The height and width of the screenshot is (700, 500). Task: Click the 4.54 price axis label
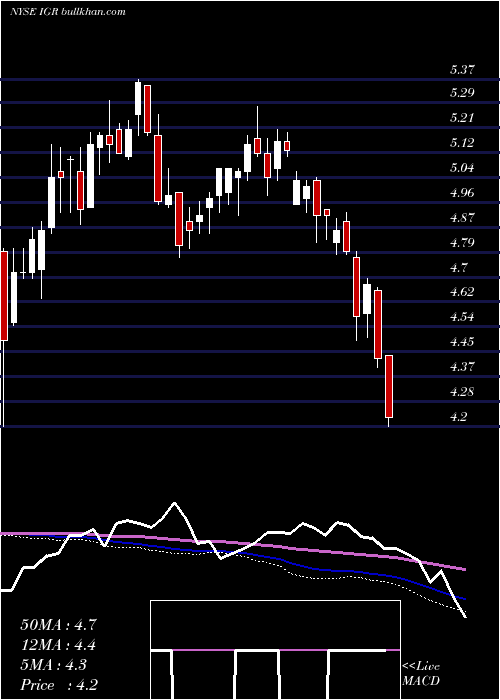[462, 317]
